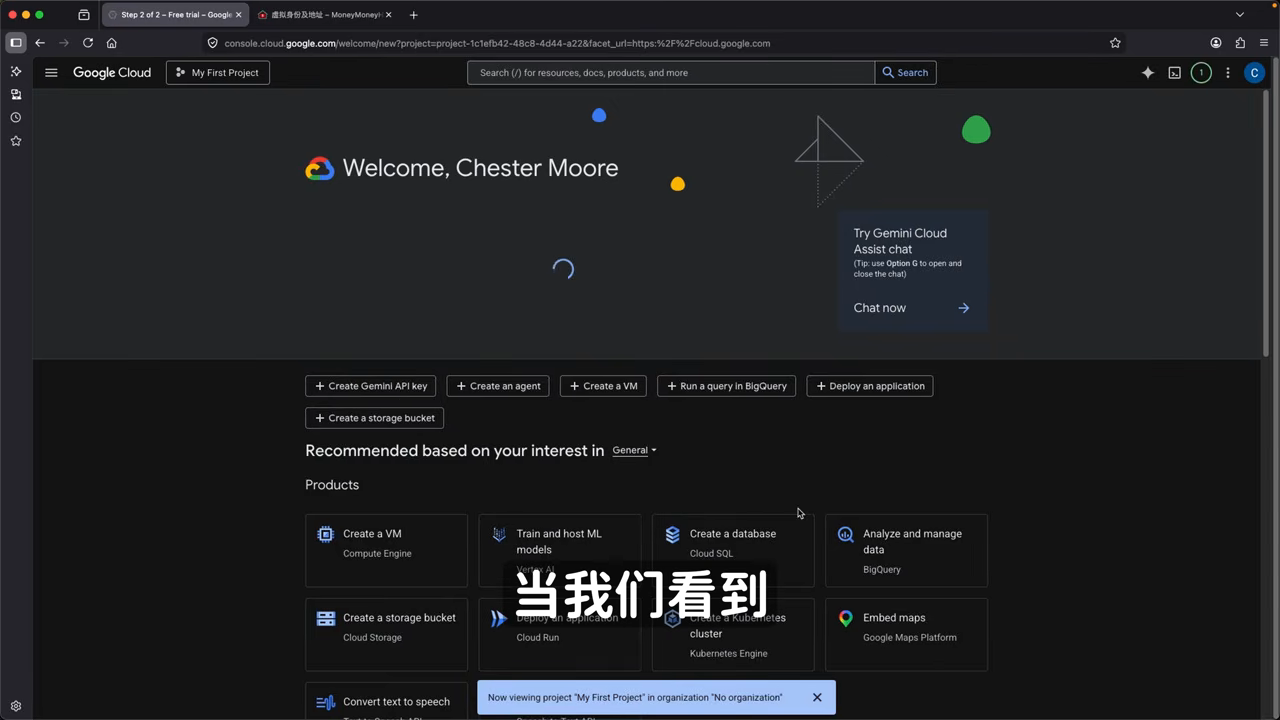Click the Welcome, Chester Moore heading
This screenshot has height=720, width=1280.
(x=480, y=168)
